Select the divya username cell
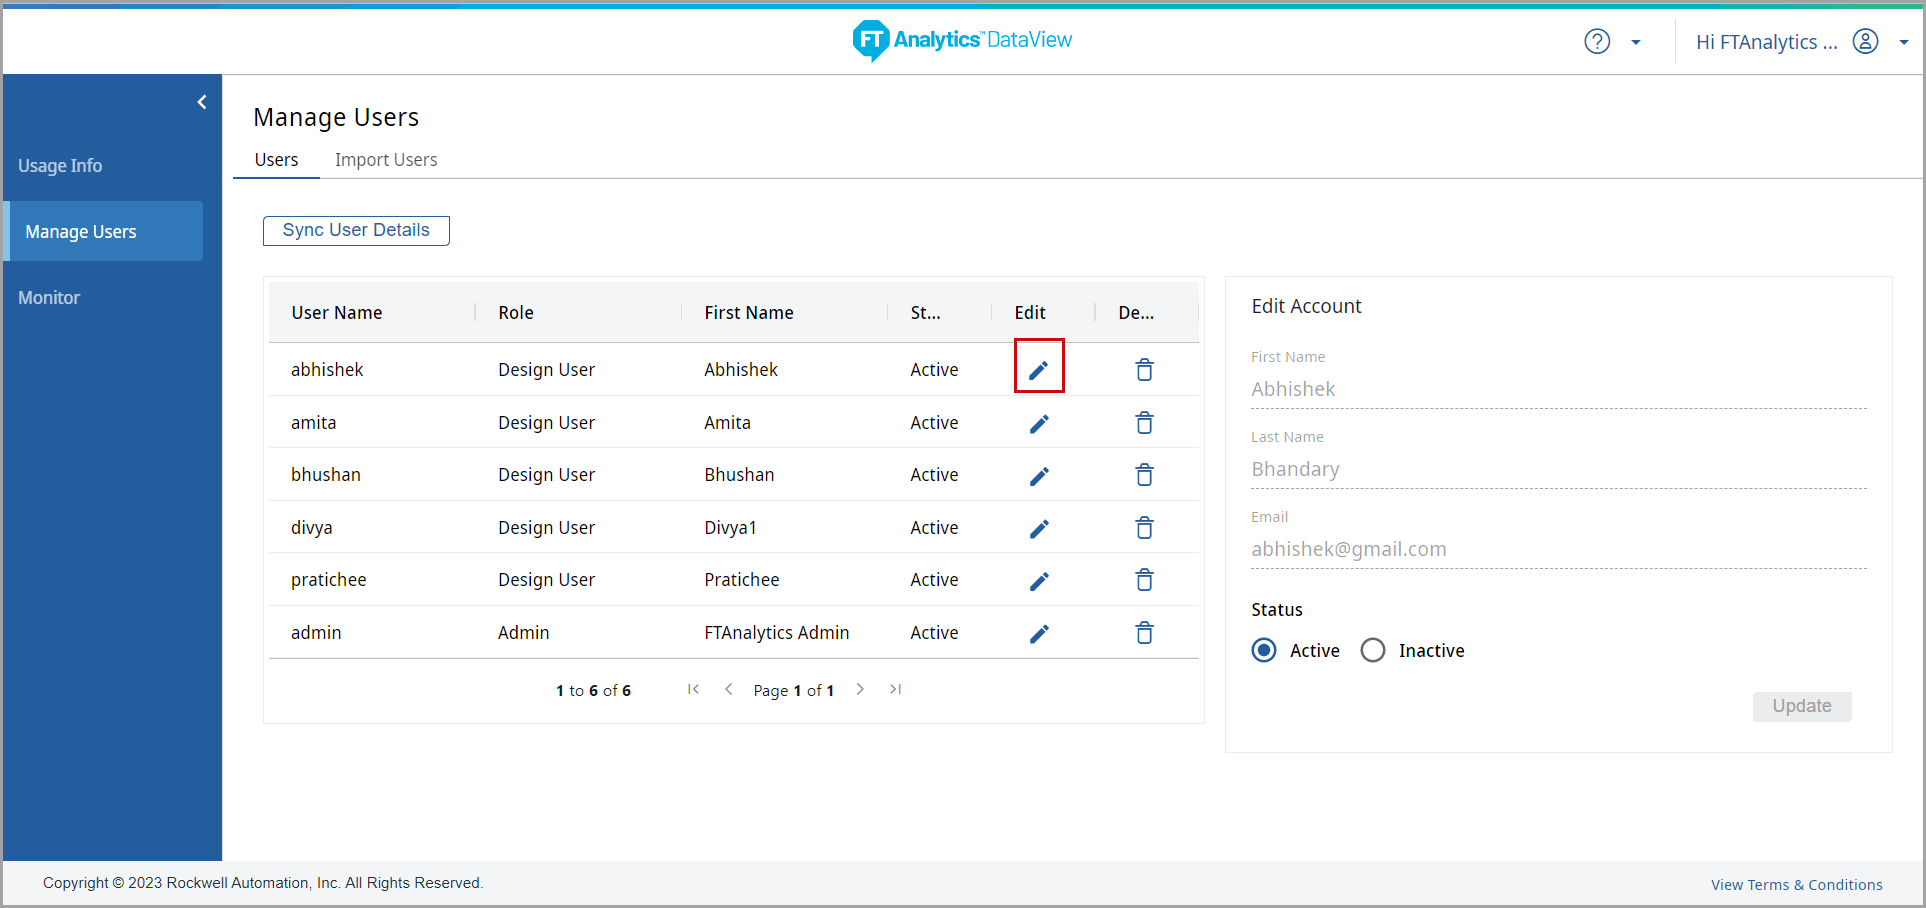Viewport: 1926px width, 908px height. pos(312,528)
